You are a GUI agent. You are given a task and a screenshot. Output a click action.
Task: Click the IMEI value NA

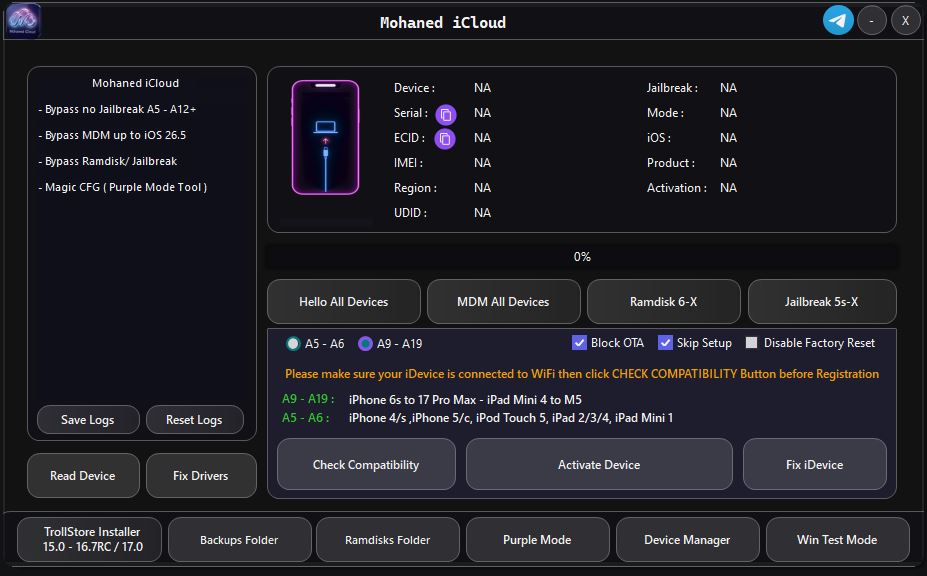[482, 163]
